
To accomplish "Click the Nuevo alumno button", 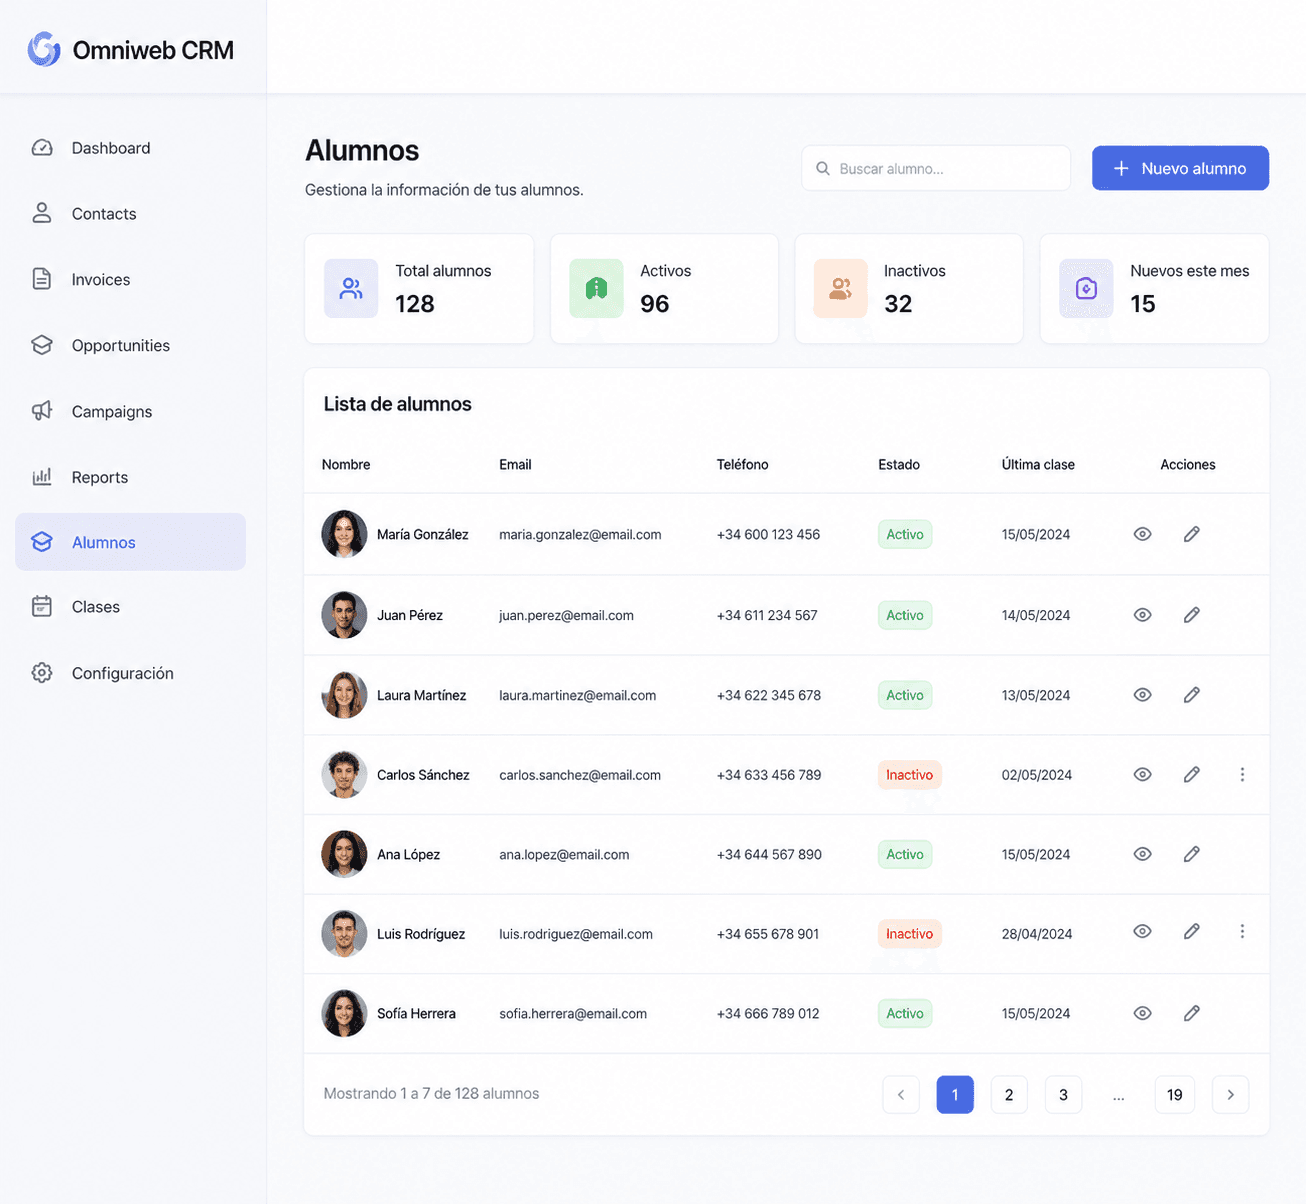I will click(x=1180, y=168).
